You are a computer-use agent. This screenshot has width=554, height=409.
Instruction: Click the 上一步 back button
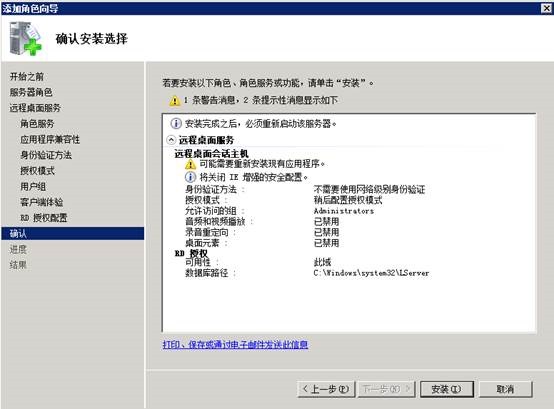(326, 389)
